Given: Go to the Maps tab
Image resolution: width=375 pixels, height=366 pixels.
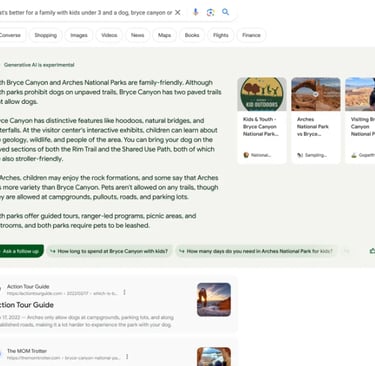Looking at the screenshot, I should tap(164, 35).
